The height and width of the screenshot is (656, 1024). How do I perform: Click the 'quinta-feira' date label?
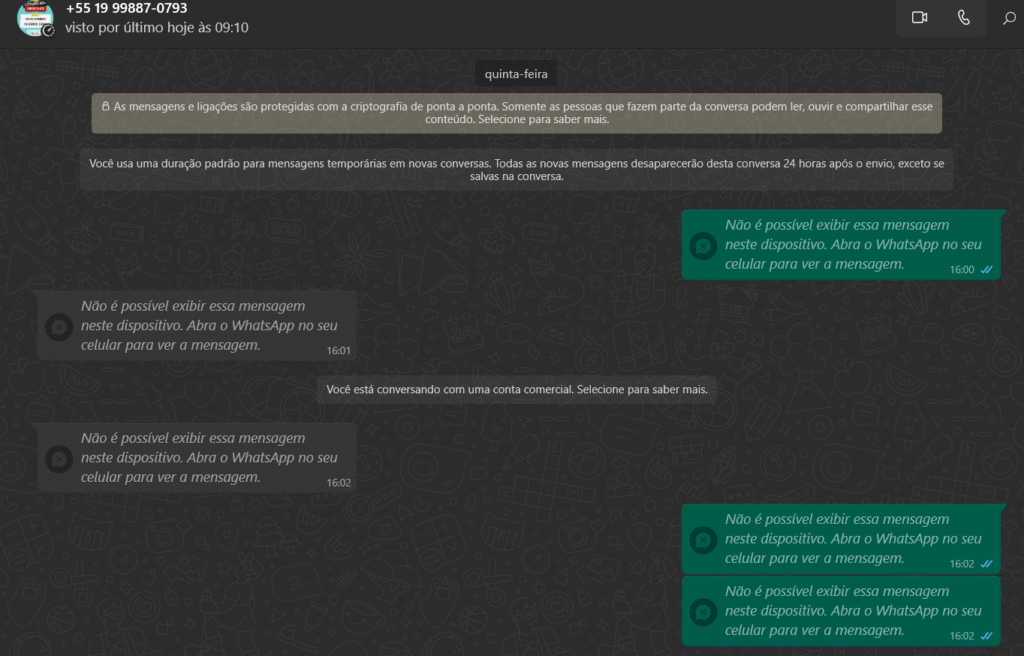tap(516, 74)
